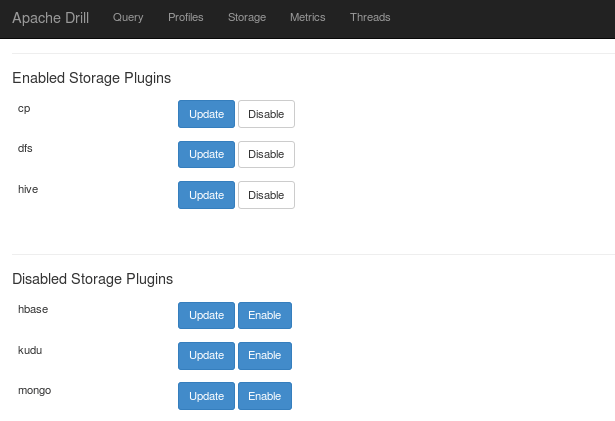Go to the Profiles page

point(186,17)
